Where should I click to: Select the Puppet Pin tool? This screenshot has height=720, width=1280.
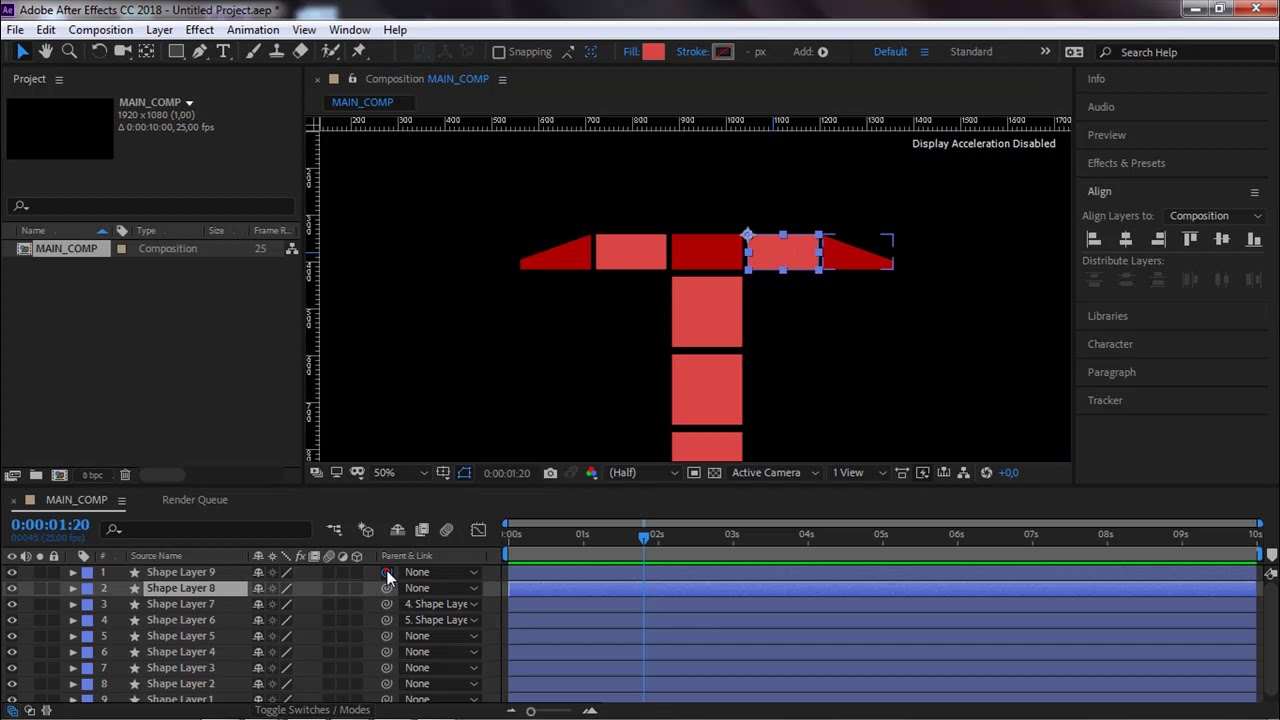[x=359, y=52]
